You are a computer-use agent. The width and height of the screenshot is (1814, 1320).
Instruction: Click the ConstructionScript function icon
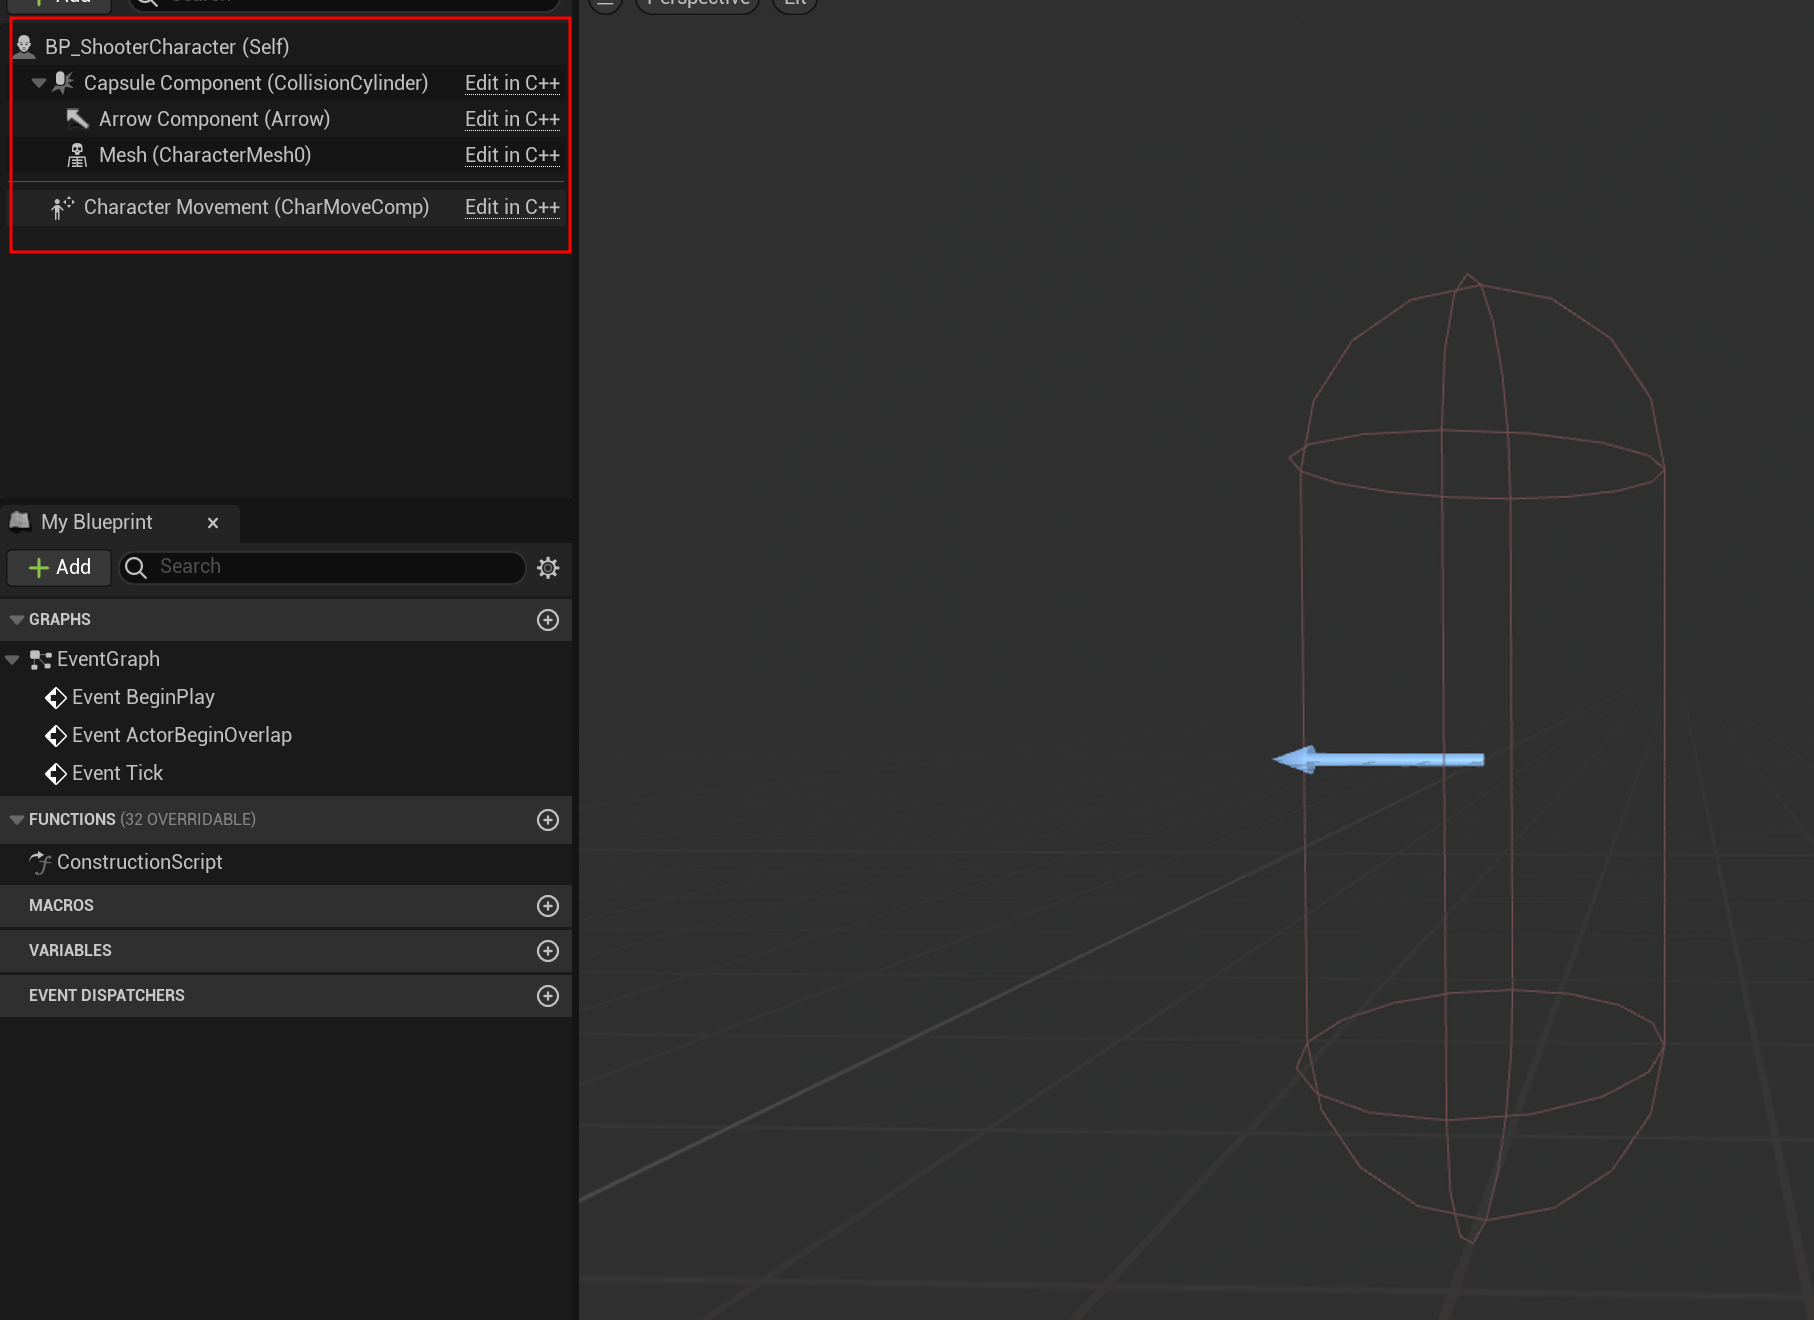(40, 862)
